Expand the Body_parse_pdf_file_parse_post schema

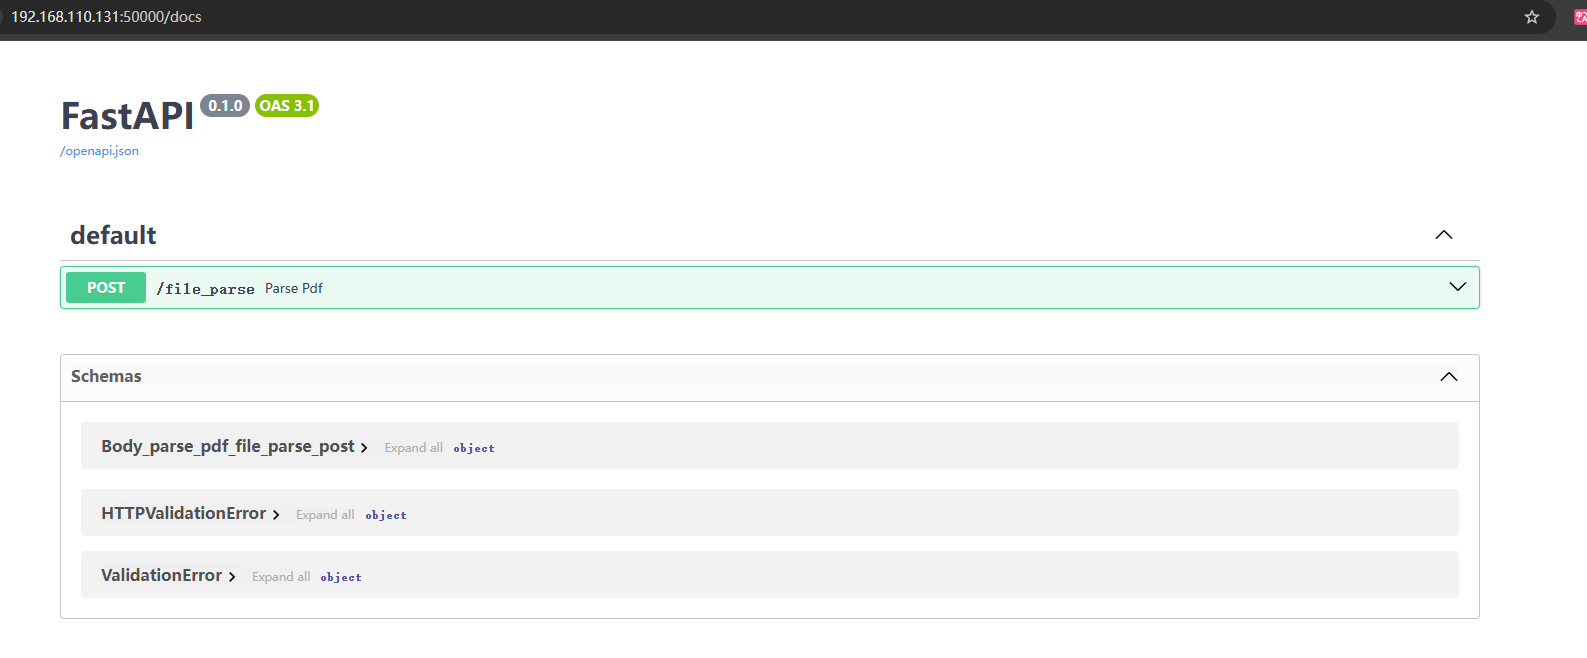[234, 446]
